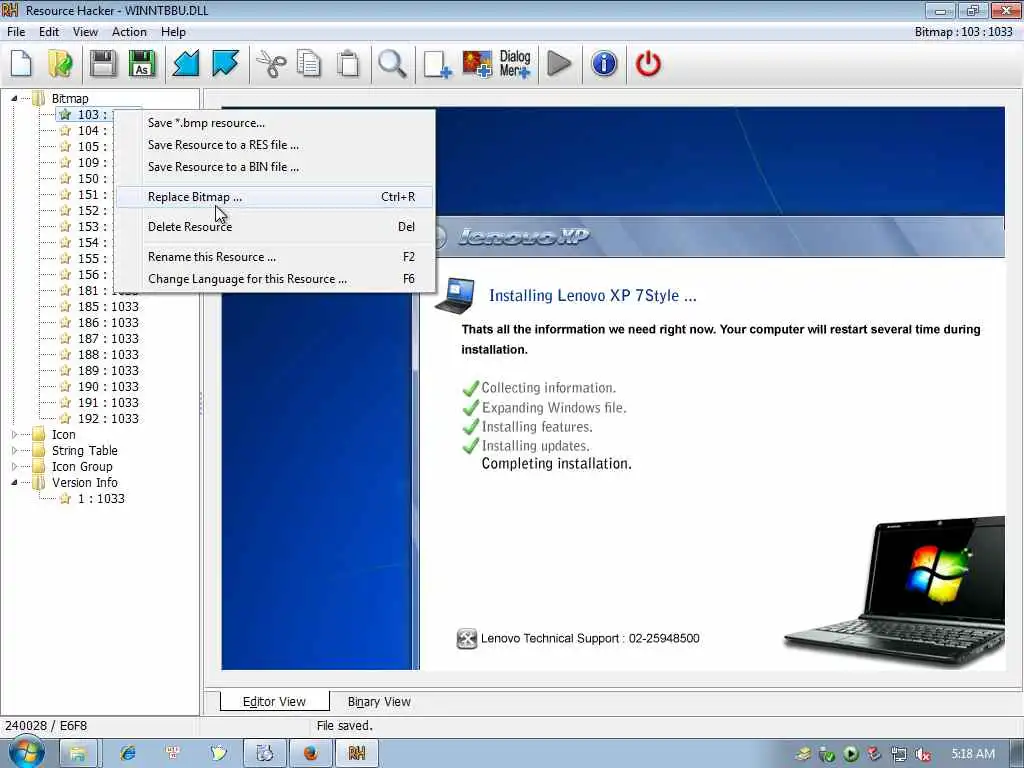Collapse the Version Info tree folder

[x=14, y=483]
